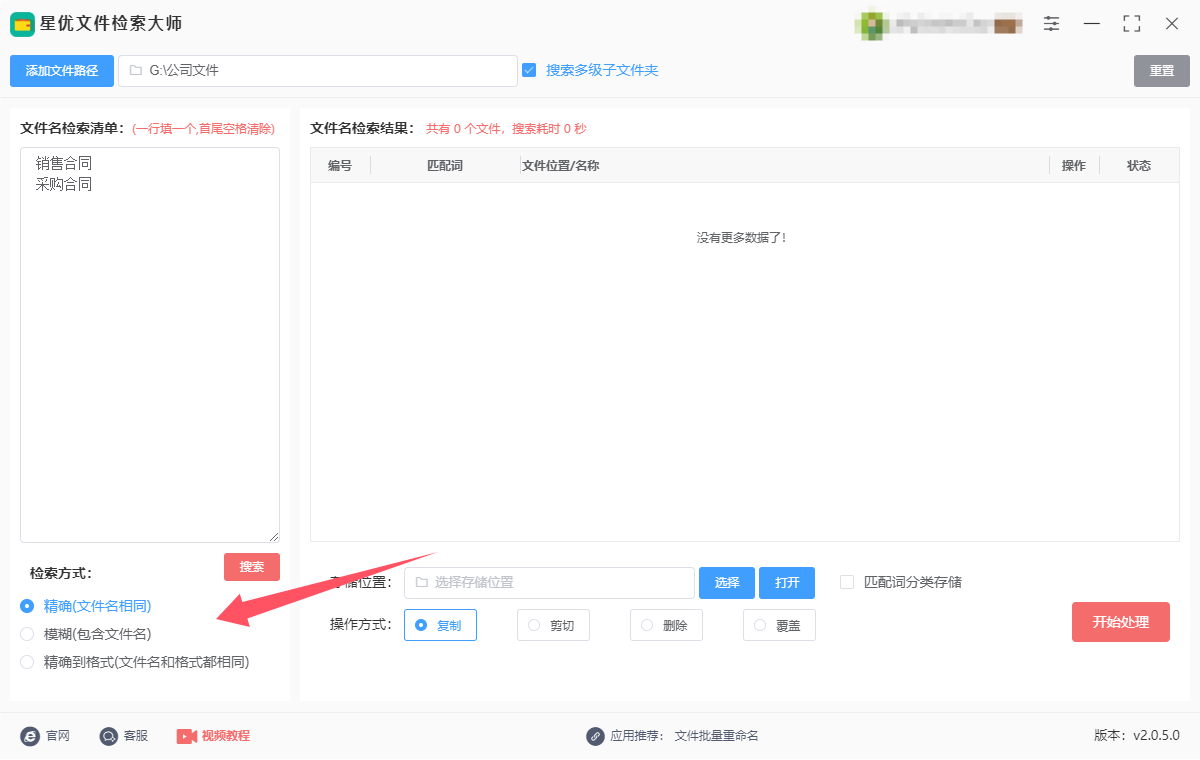Click the red 搜索 button

pyautogui.click(x=252, y=567)
